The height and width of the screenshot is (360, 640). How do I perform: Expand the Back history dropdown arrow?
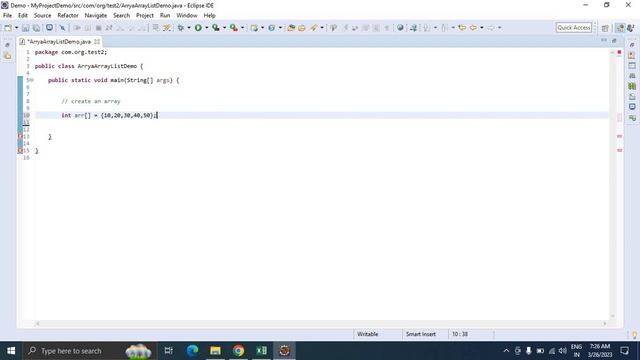pyautogui.click(x=482, y=28)
